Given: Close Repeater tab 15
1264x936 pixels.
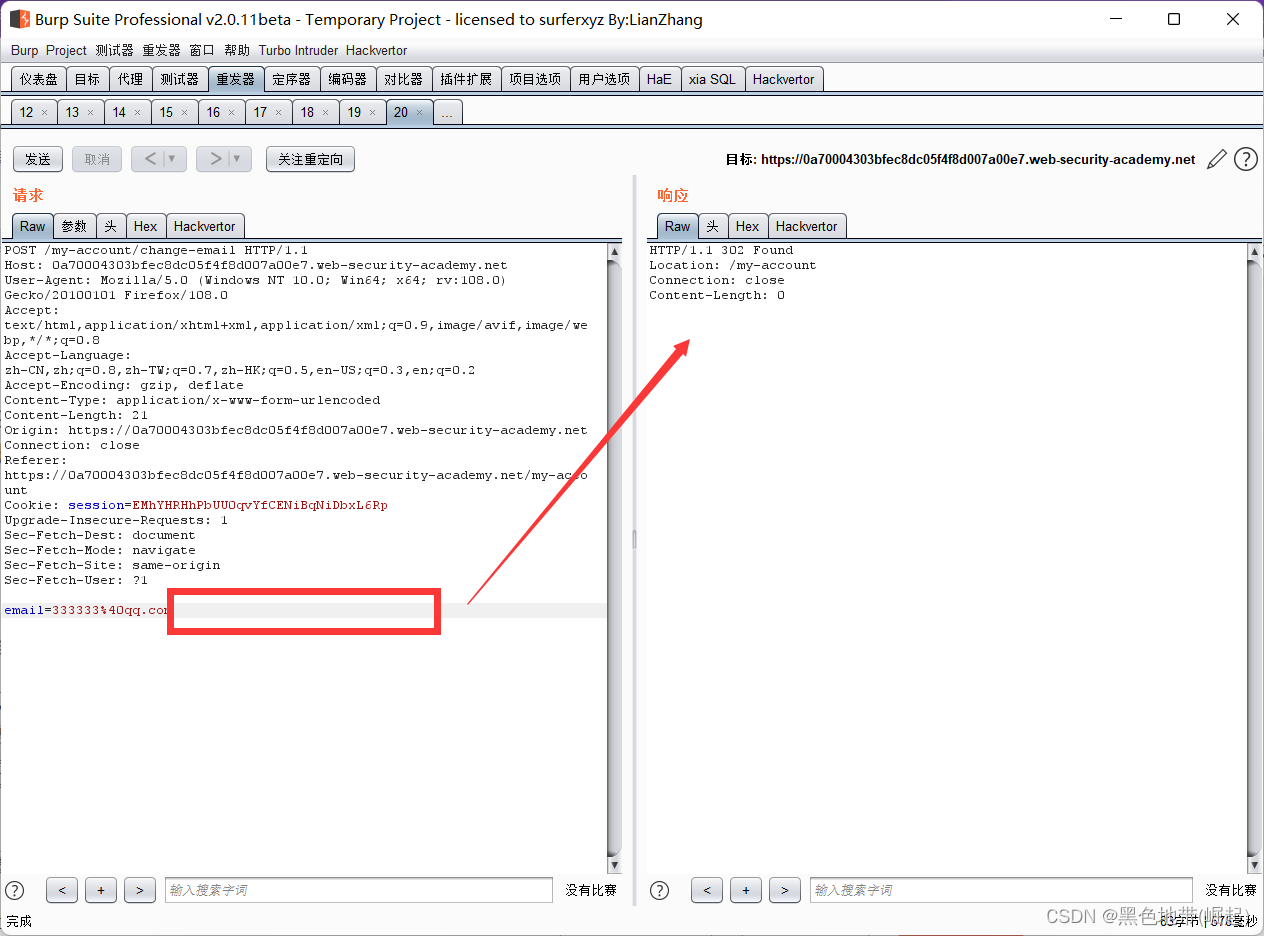Looking at the screenshot, I should click(x=185, y=113).
